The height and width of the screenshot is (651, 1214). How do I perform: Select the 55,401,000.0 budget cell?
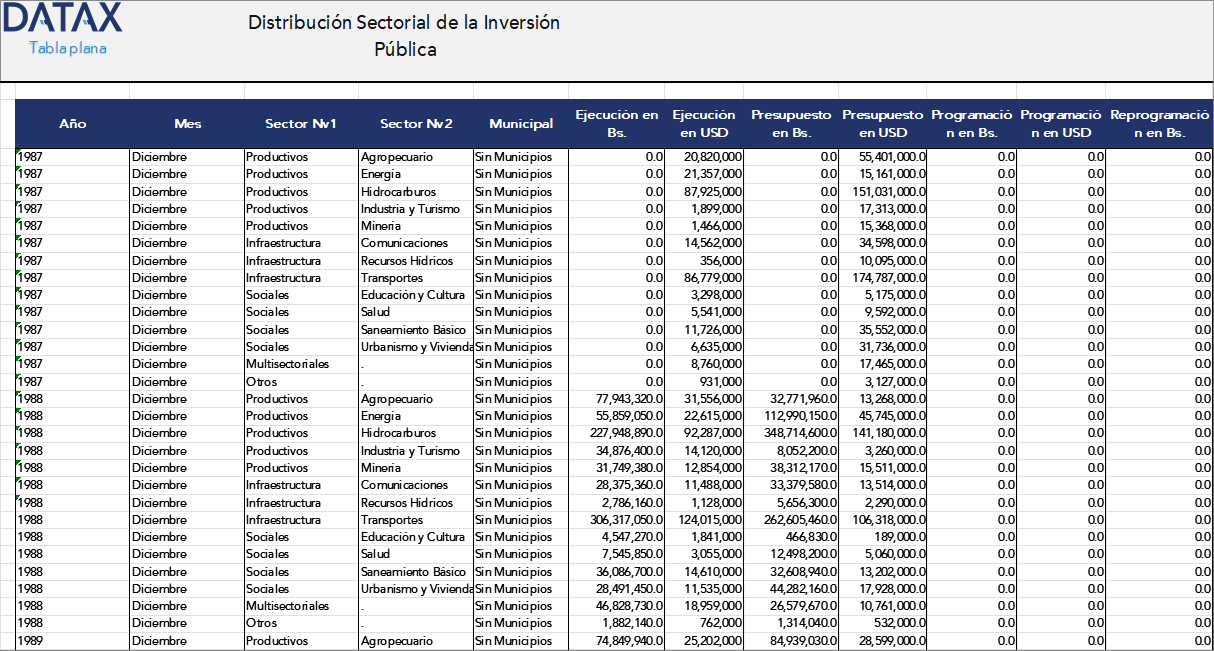[883, 157]
